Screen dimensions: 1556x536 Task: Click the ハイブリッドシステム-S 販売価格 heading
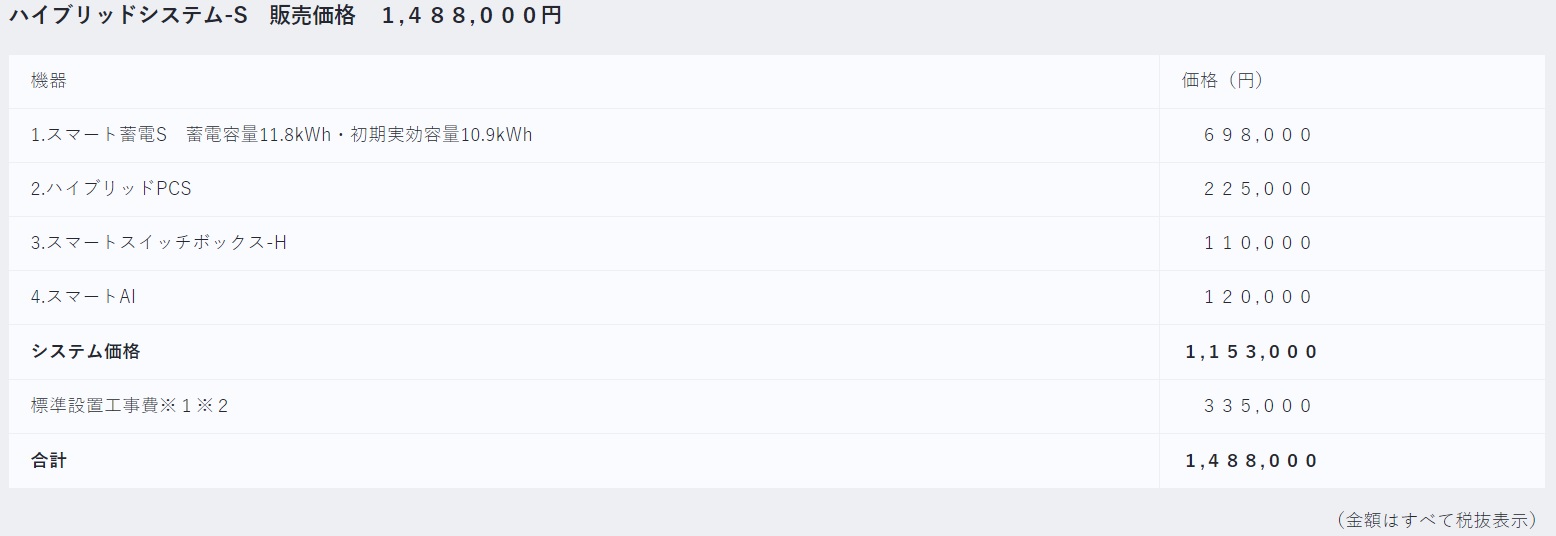coord(285,16)
